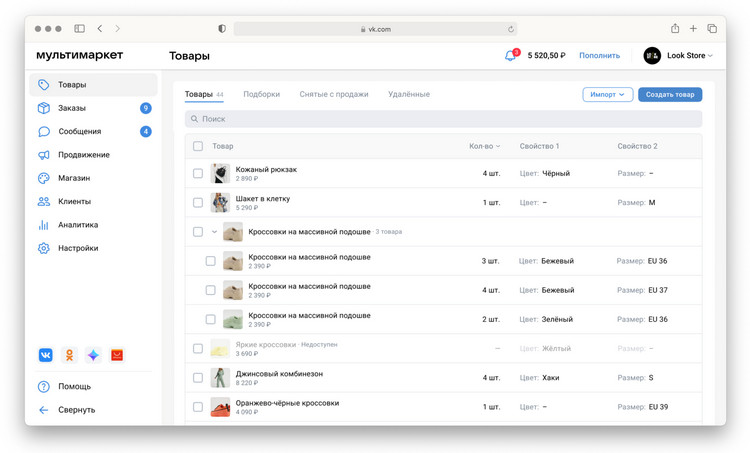
Task: Tick the Джинсовый комбинезон checkbox
Action: click(198, 378)
